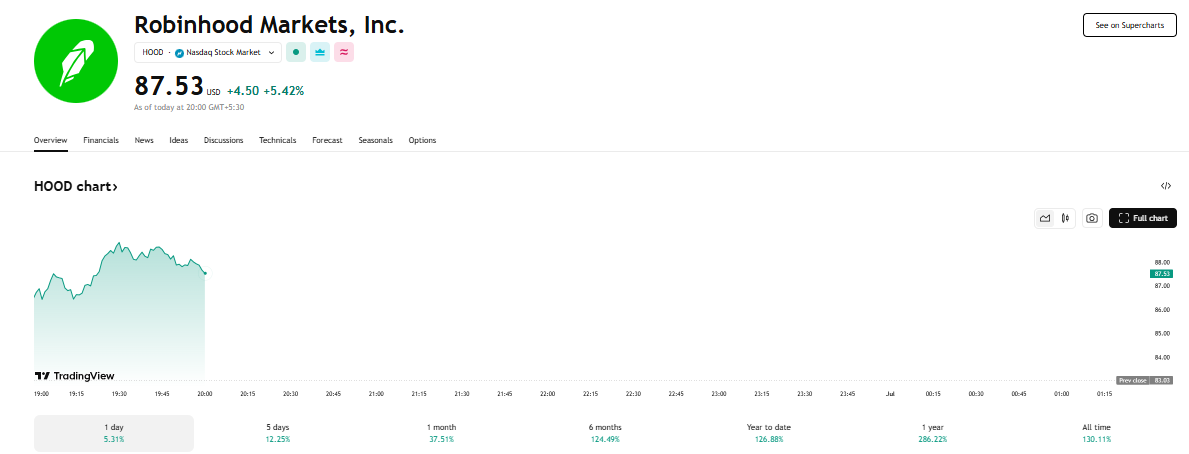Select the 1 day range
Viewport: 1189px width, 454px height.
pyautogui.click(x=114, y=433)
